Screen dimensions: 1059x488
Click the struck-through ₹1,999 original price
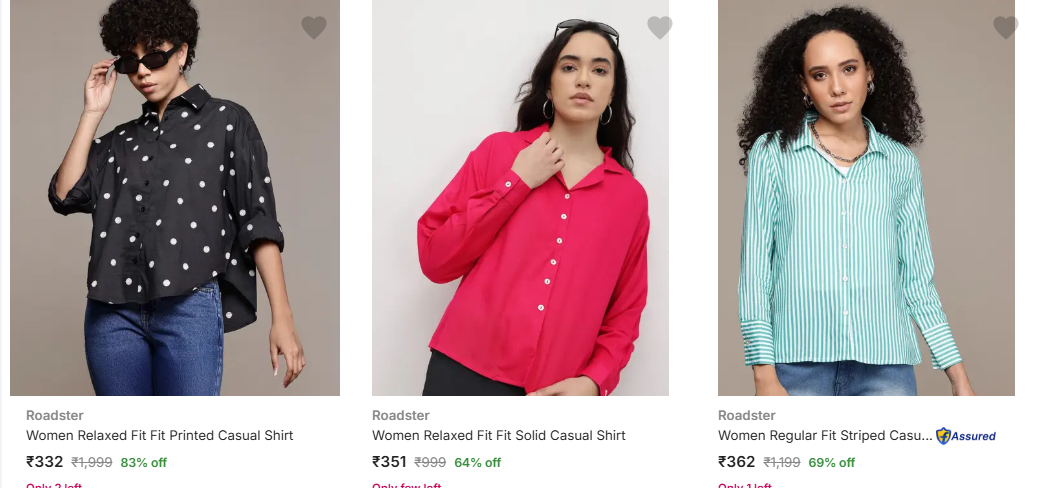tap(92, 463)
